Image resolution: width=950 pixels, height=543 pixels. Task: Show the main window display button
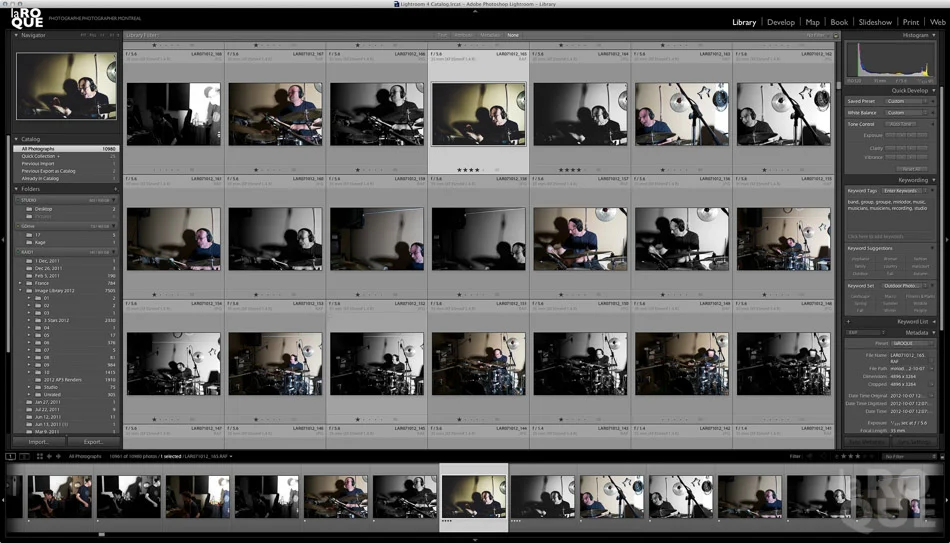[x=11, y=456]
